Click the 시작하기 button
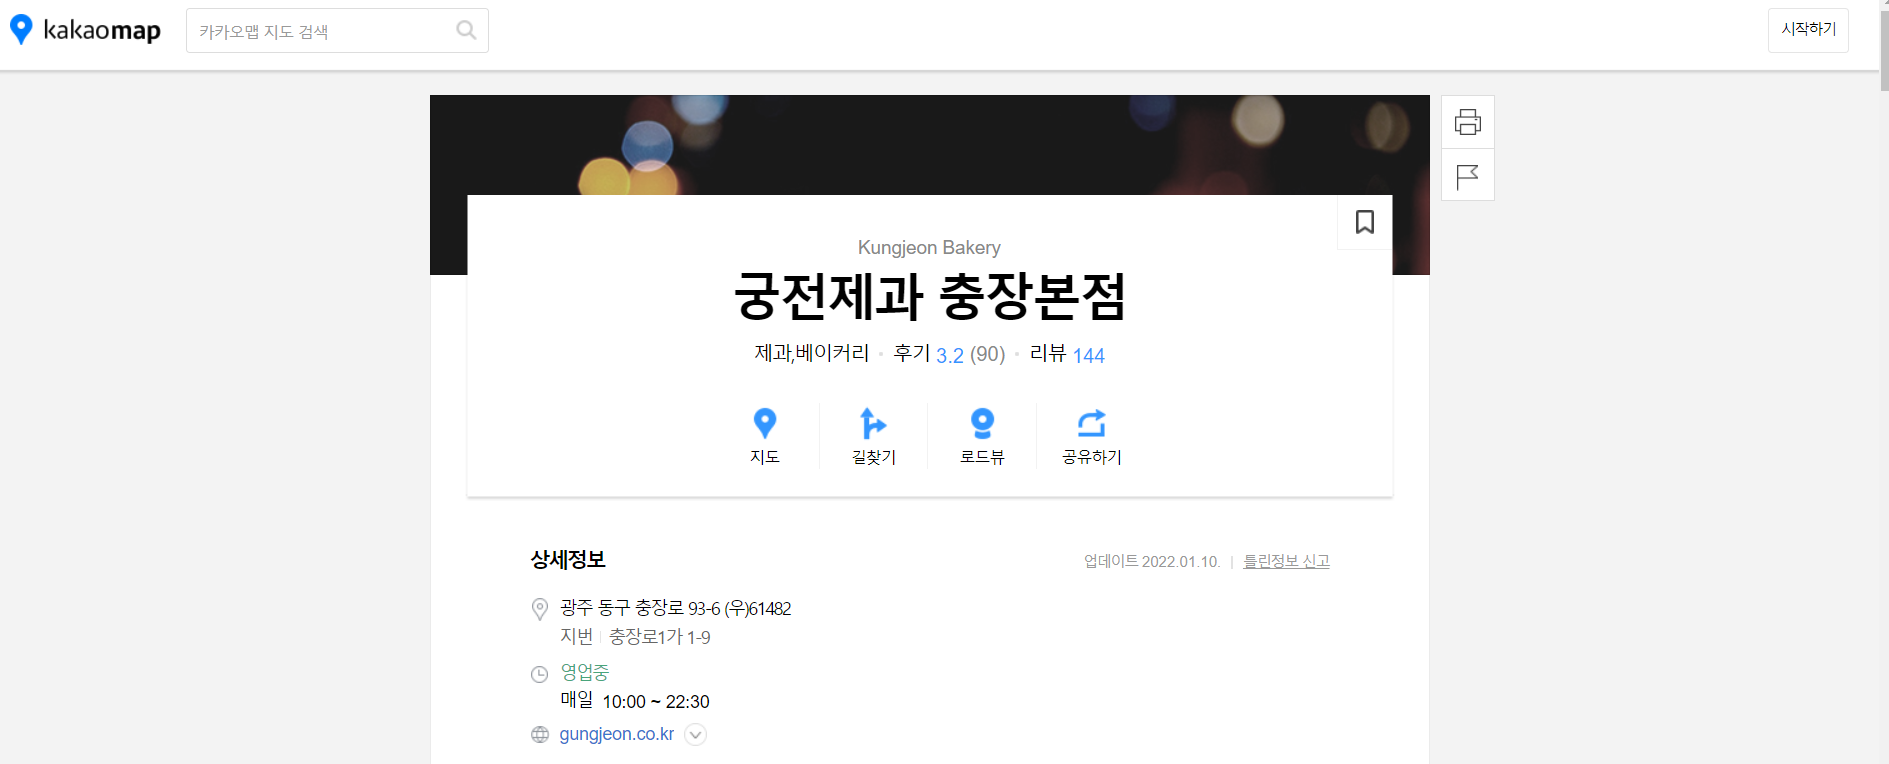 1808,30
